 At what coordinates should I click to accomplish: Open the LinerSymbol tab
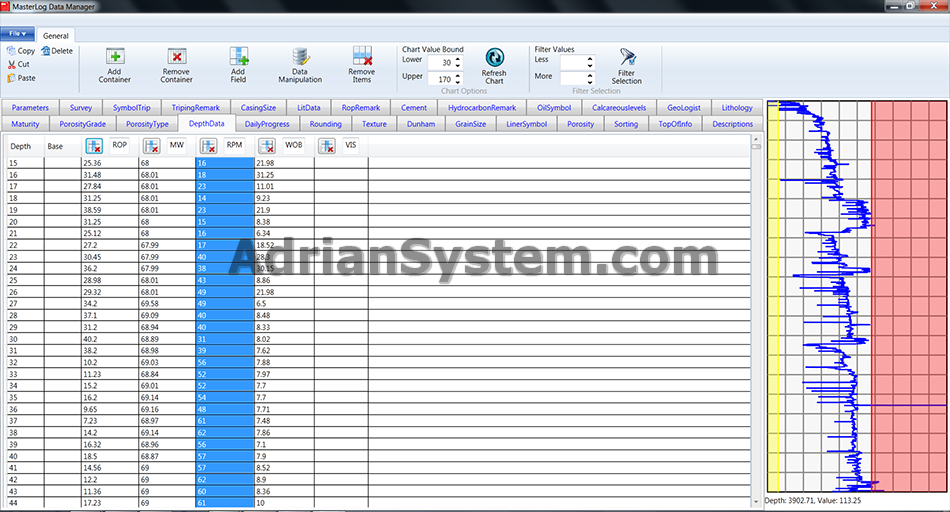(526, 124)
